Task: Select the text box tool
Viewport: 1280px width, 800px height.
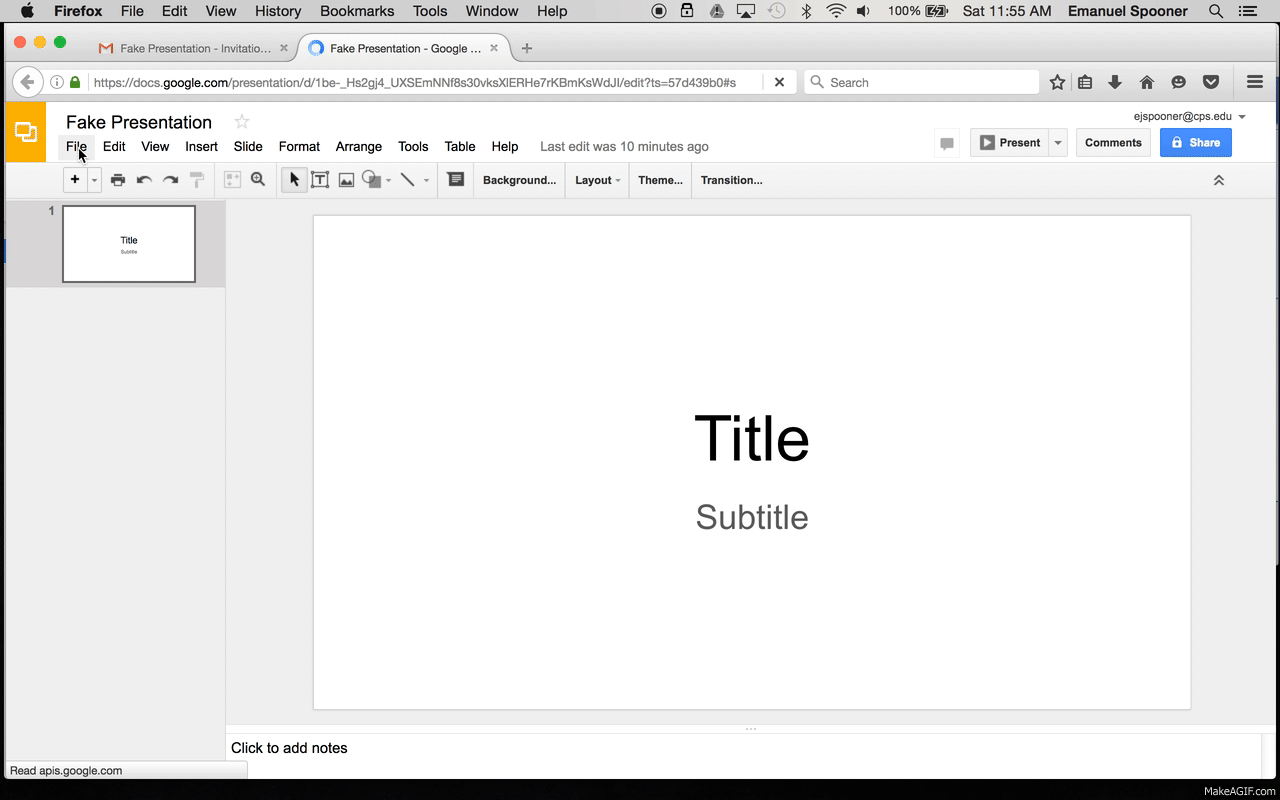Action: coord(320,180)
